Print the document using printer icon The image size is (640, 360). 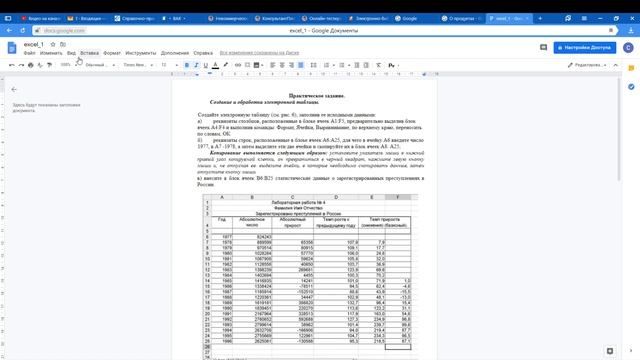[31, 65]
